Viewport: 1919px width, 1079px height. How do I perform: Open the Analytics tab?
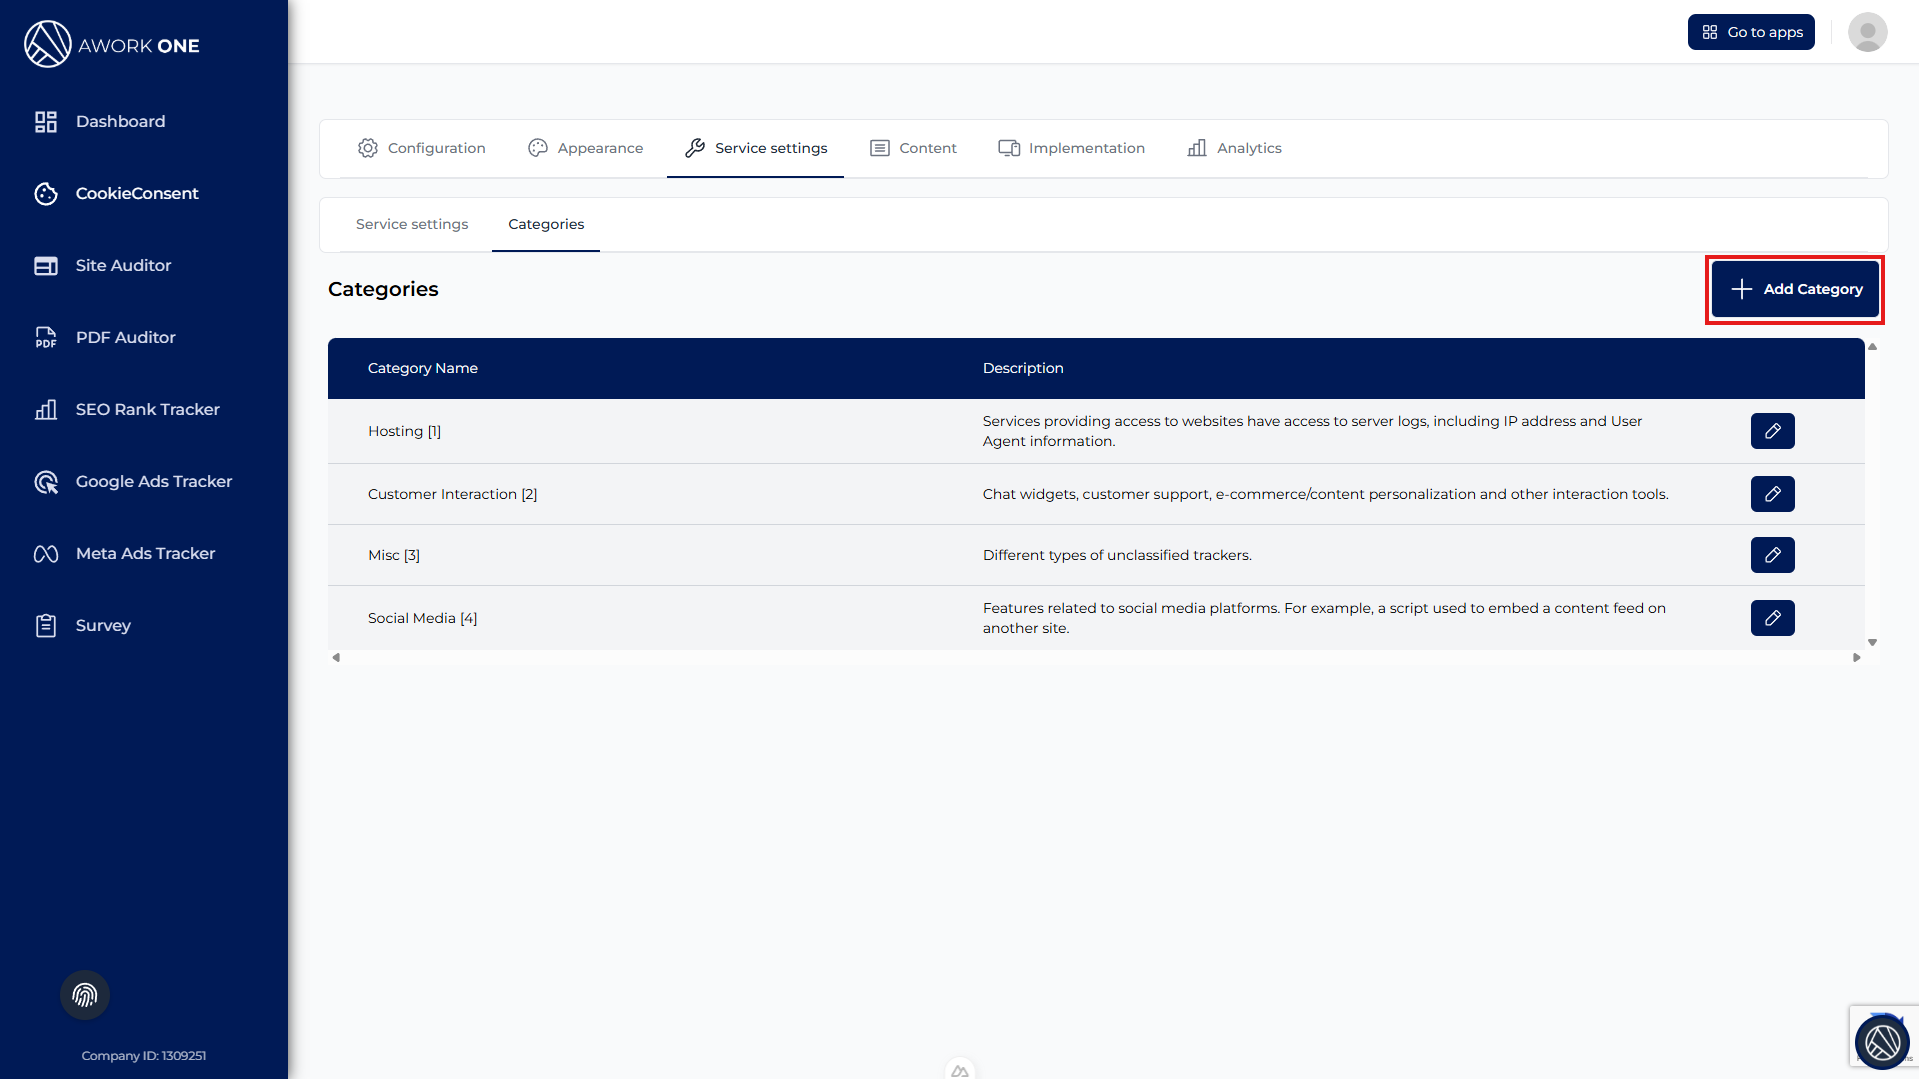point(1234,148)
